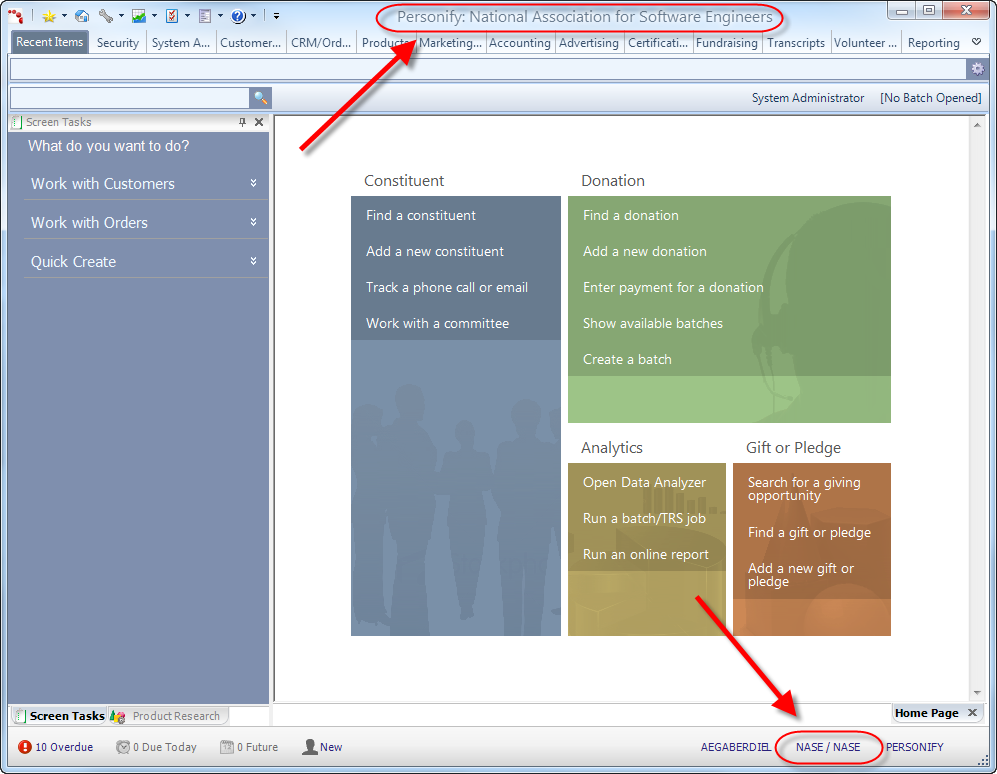Viewport: 997px width, 774px height.
Task: Open the Certificati... tab
Action: pyautogui.click(x=658, y=43)
